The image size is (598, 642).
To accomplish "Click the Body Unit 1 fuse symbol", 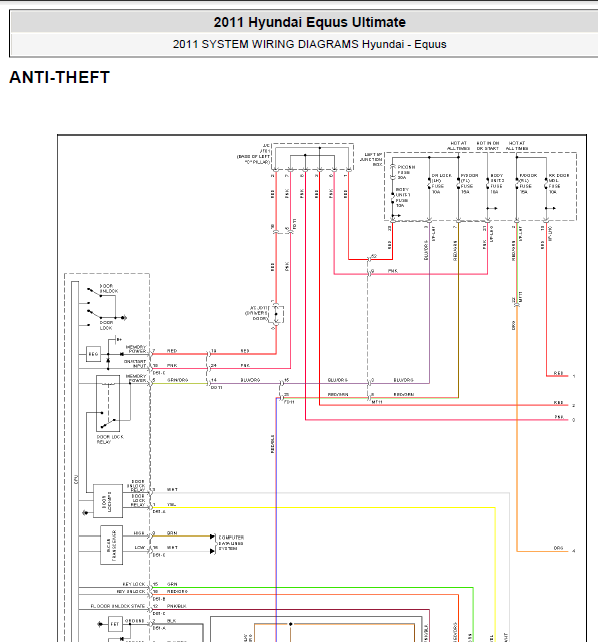I will pyautogui.click(x=393, y=199).
